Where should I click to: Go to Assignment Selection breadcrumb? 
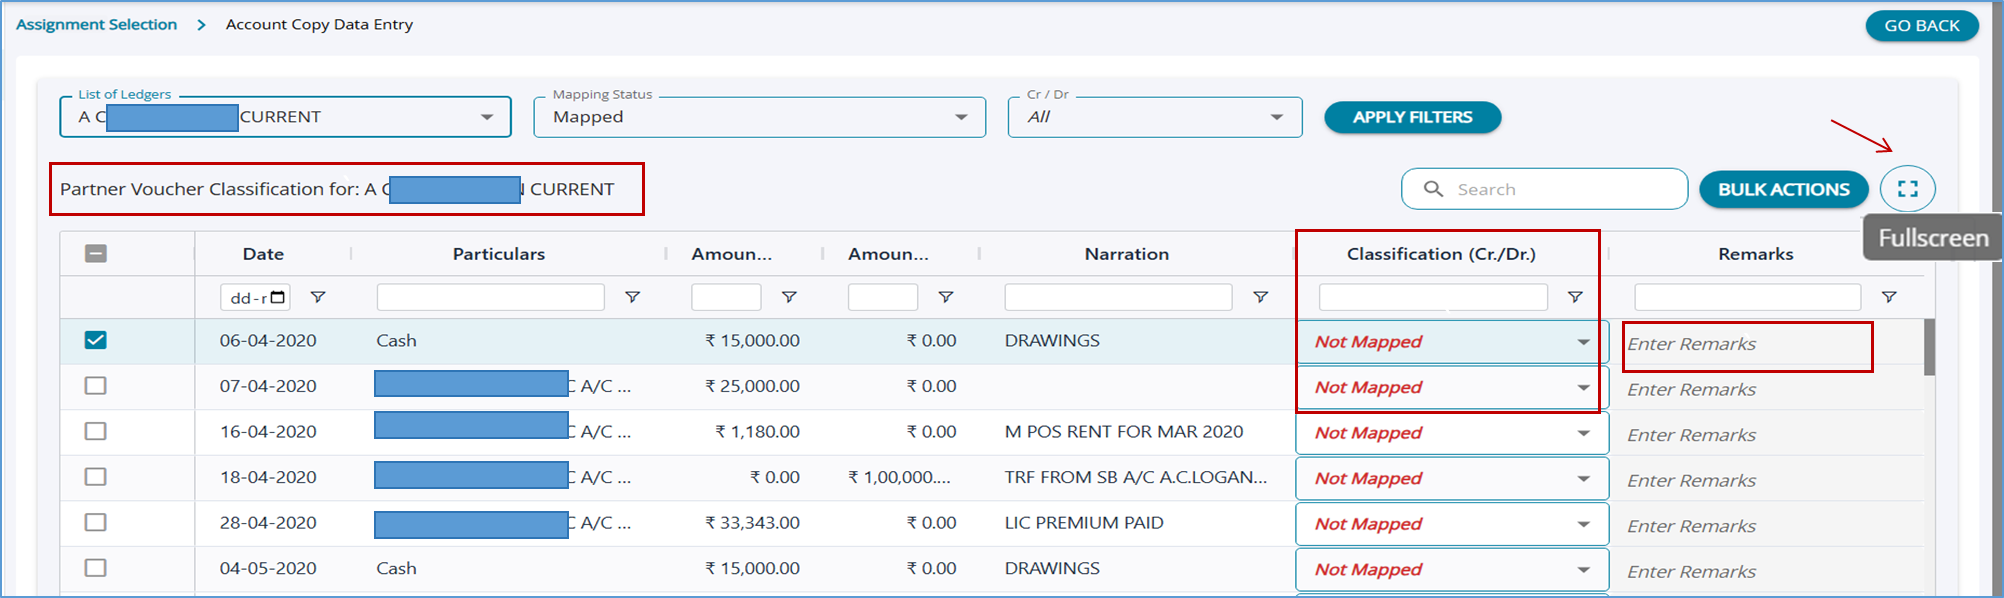(x=96, y=24)
